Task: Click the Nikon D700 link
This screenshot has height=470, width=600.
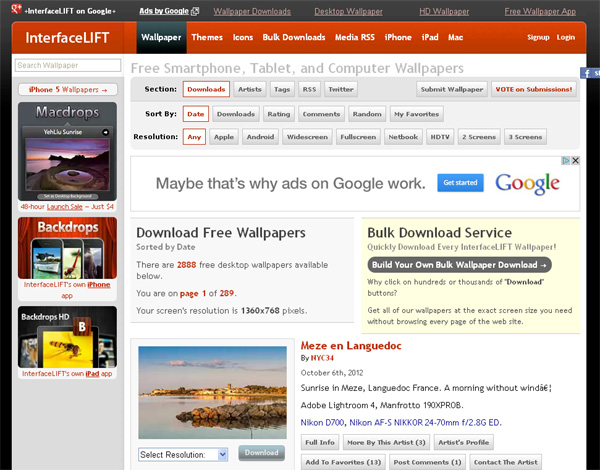Action: tap(323, 423)
